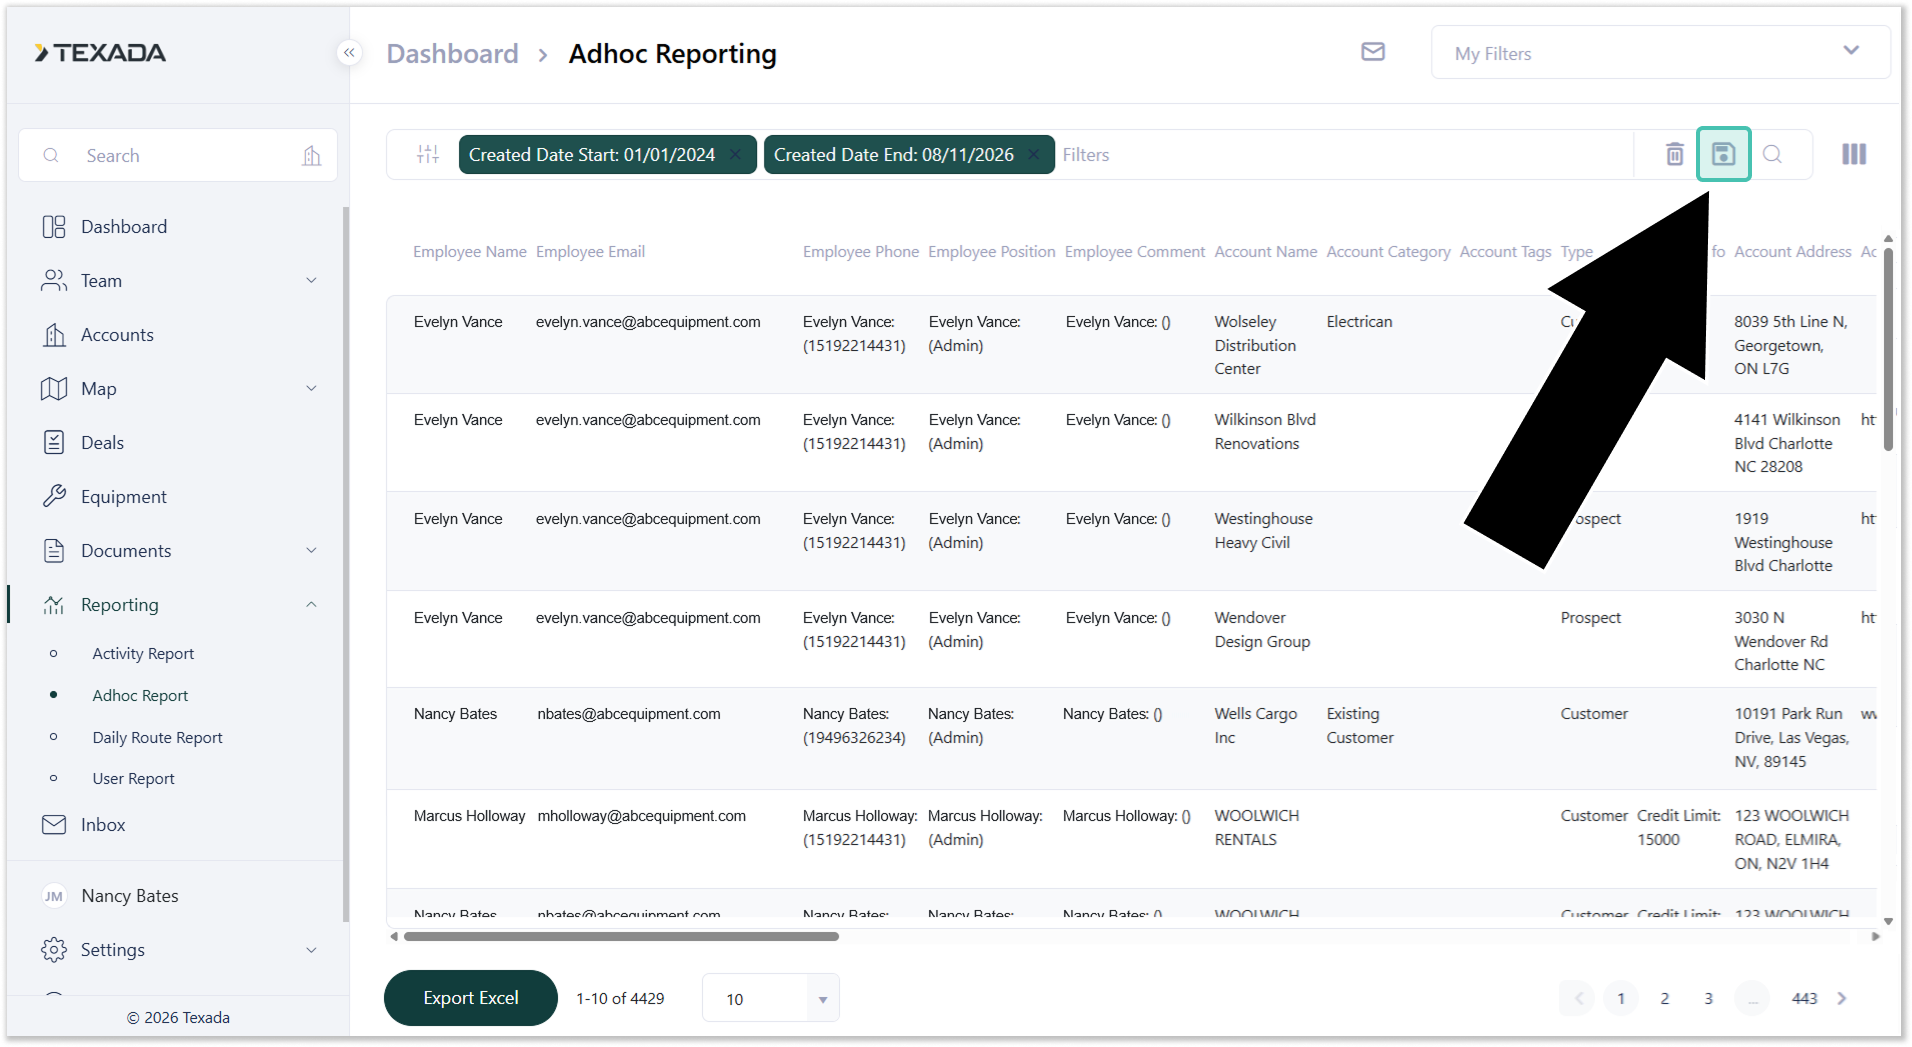Screen dimensions: 1912x1047
Task: Go to page 2 of results
Action: click(1664, 998)
